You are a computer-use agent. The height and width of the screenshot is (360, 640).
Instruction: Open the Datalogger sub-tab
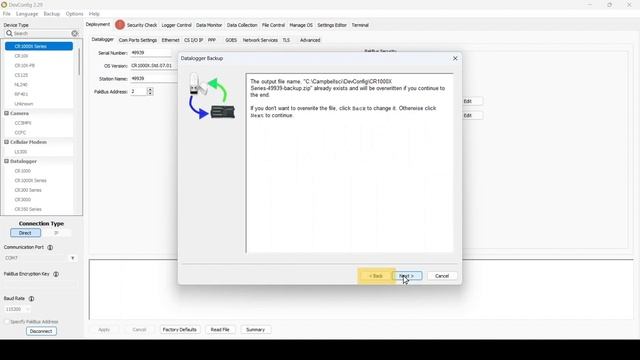pos(102,40)
